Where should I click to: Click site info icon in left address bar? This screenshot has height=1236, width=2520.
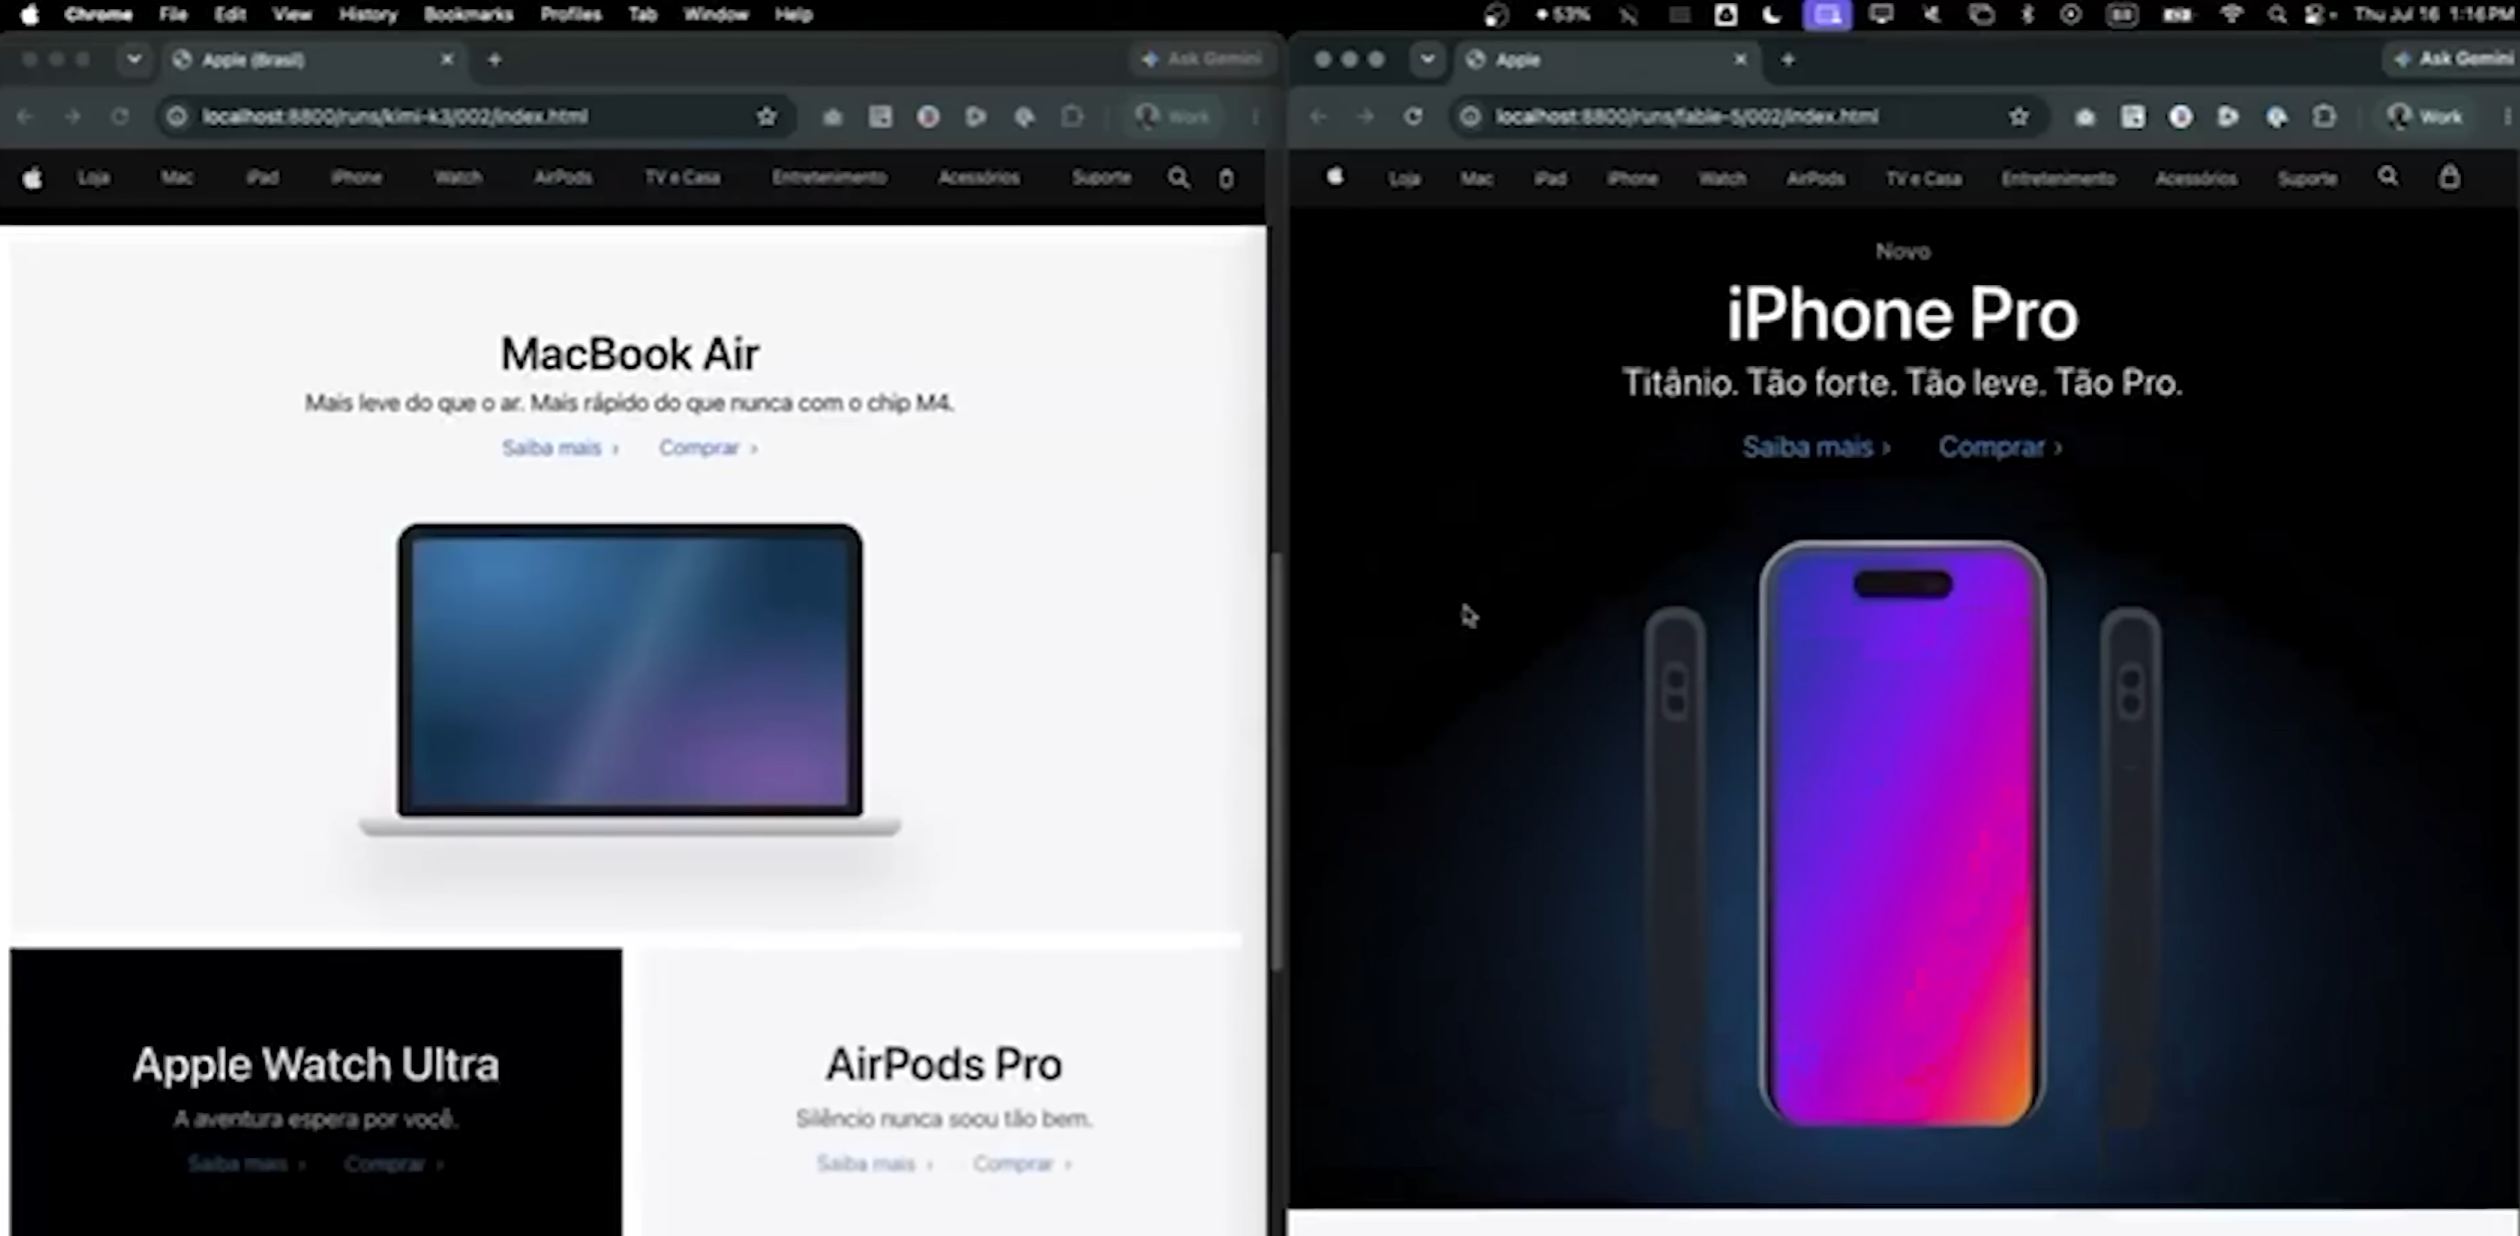tap(177, 117)
